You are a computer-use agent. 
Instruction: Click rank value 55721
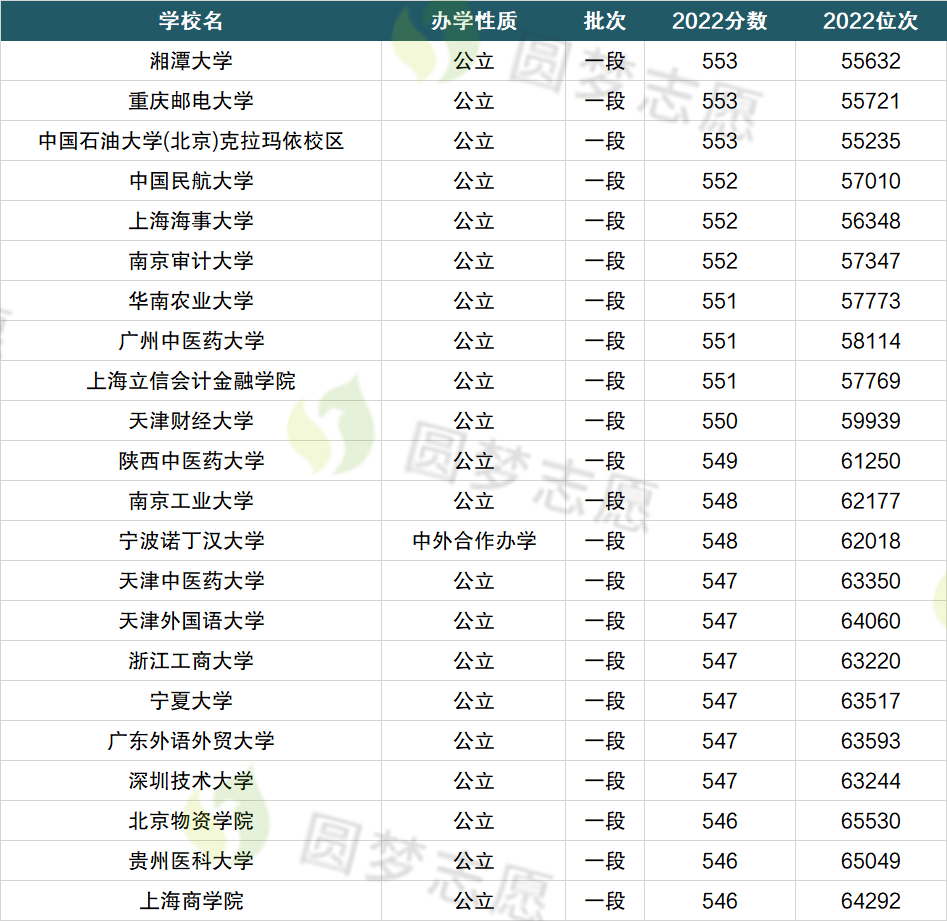coord(870,101)
